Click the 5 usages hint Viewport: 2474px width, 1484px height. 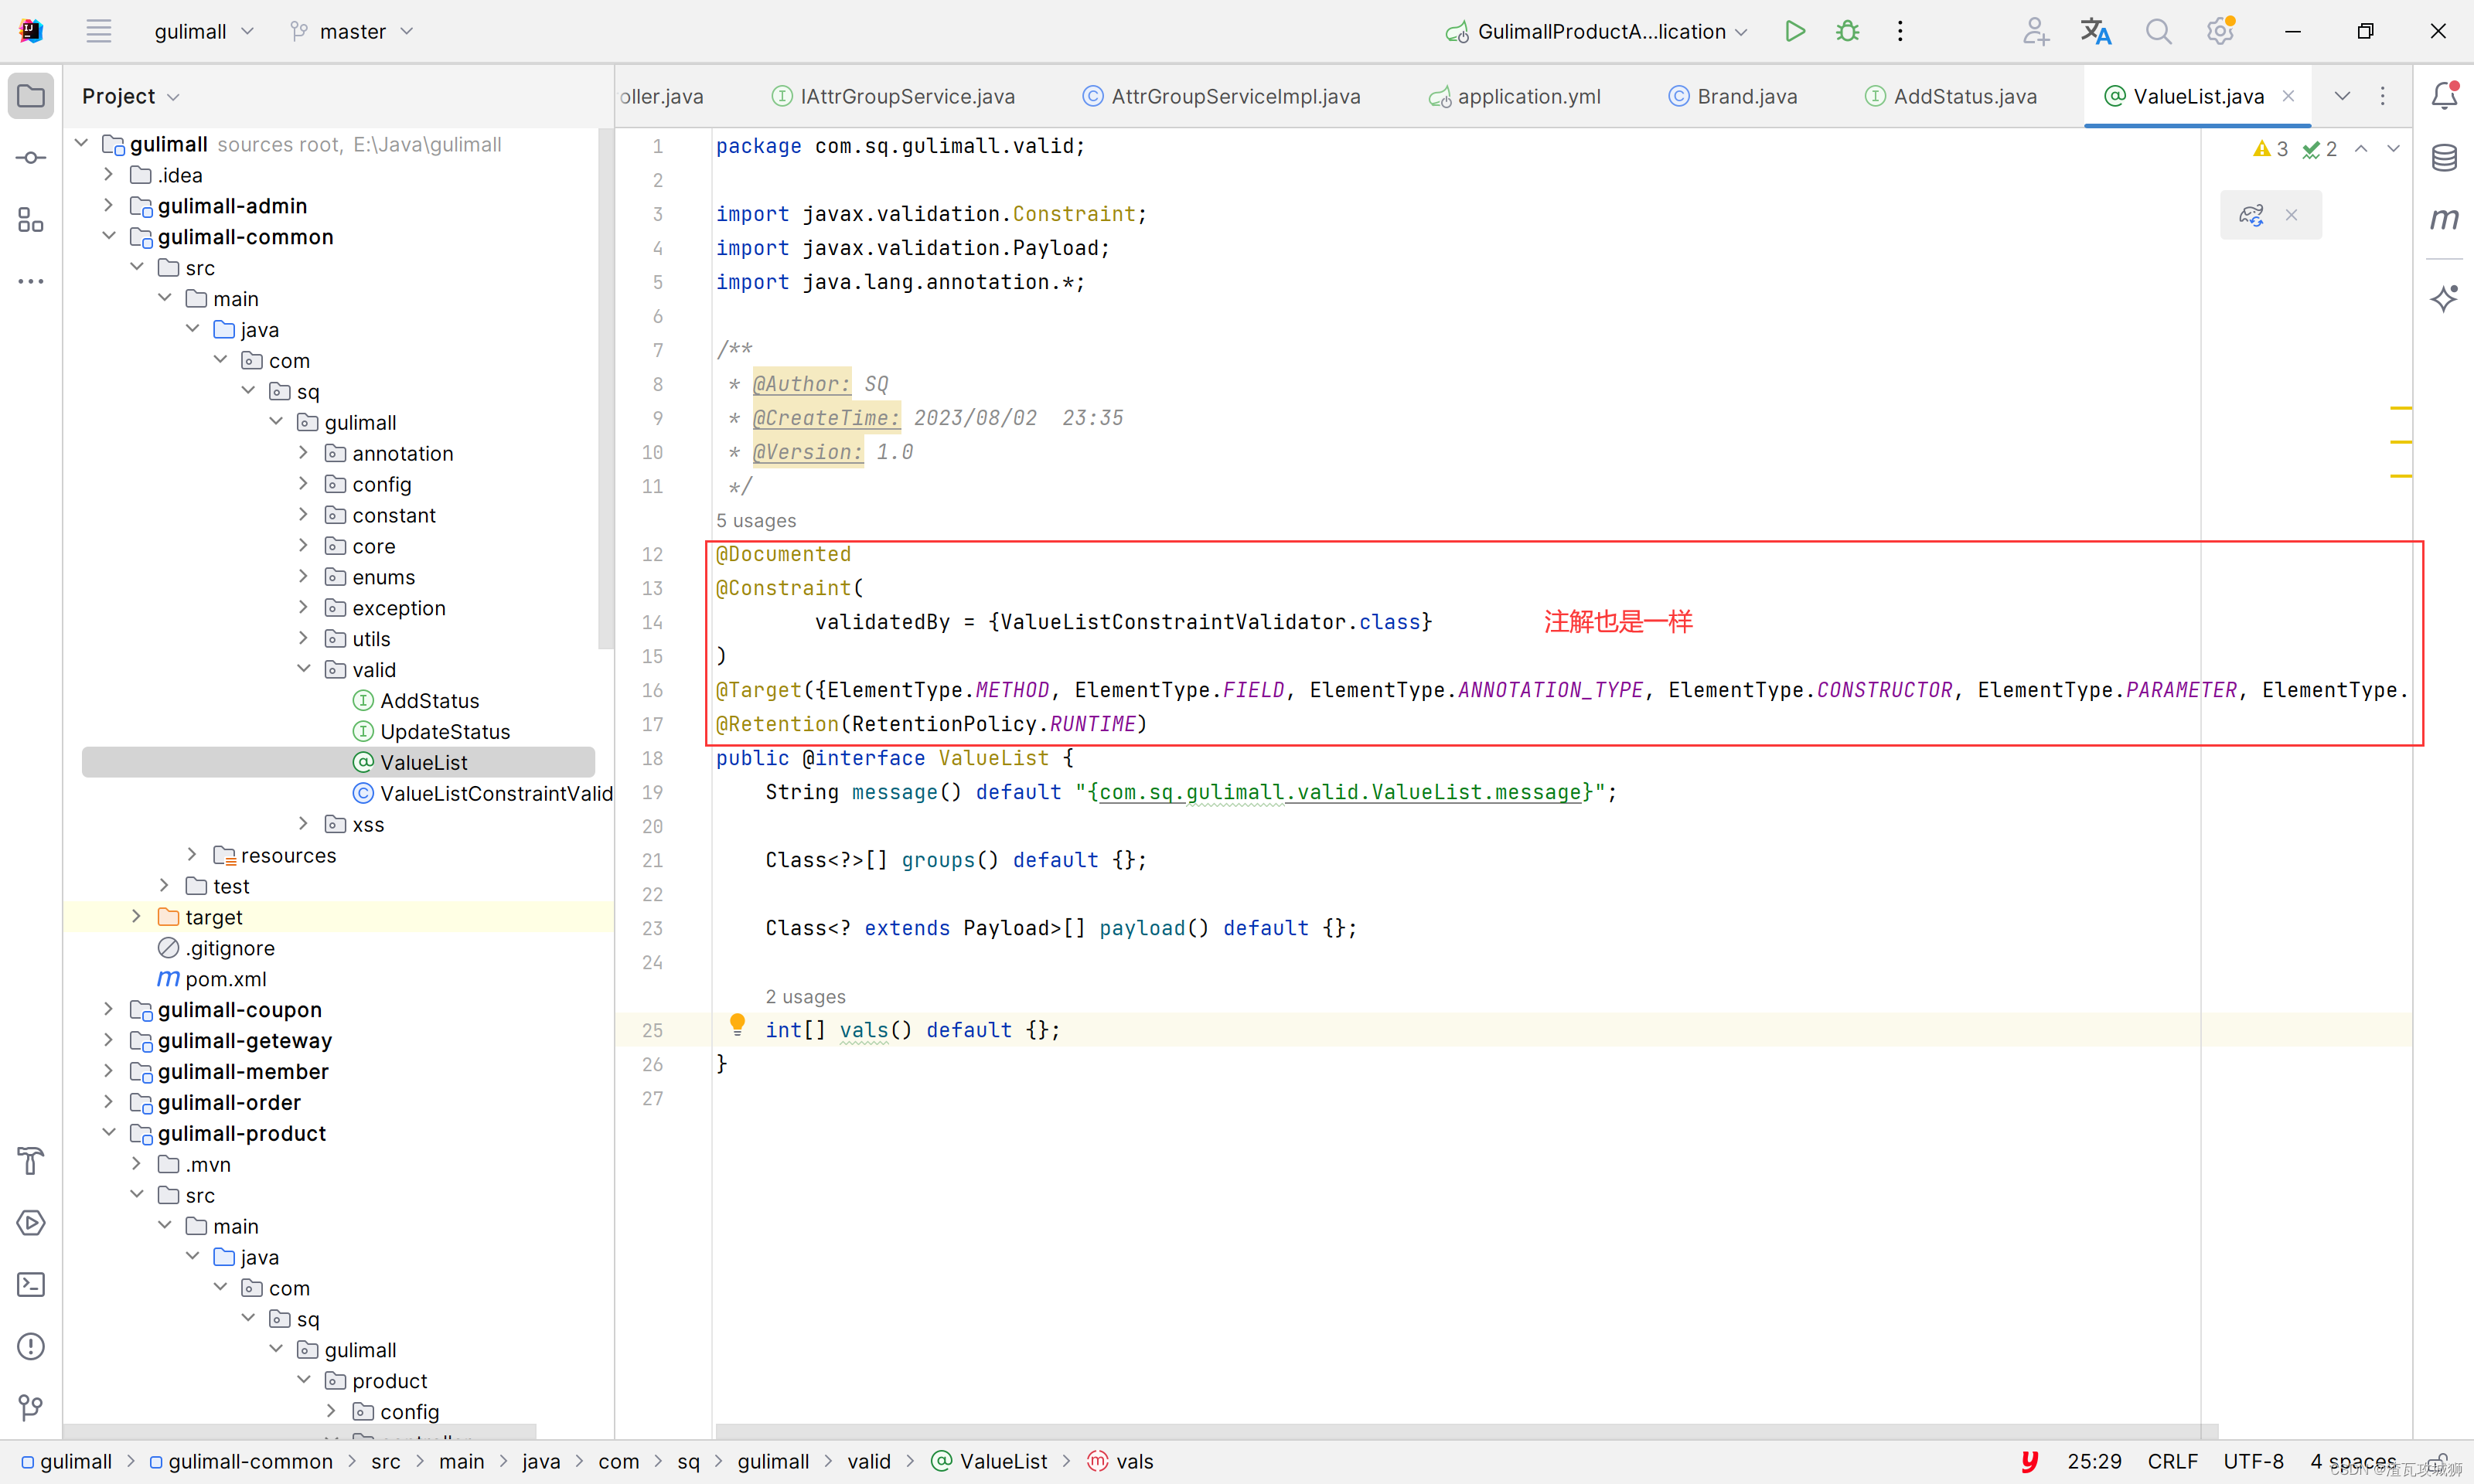coord(756,520)
